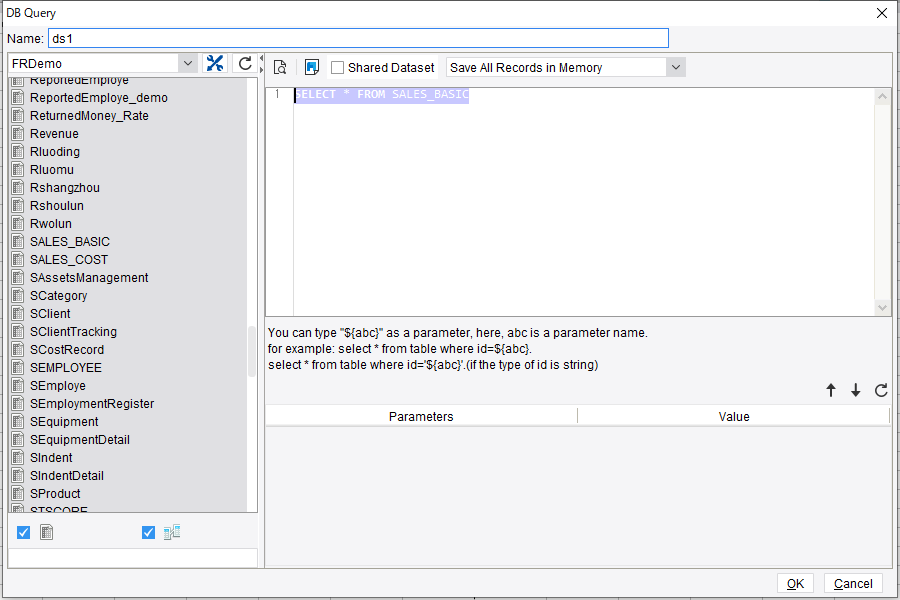
Task: Select the SCostRecord table
Action: [67, 349]
